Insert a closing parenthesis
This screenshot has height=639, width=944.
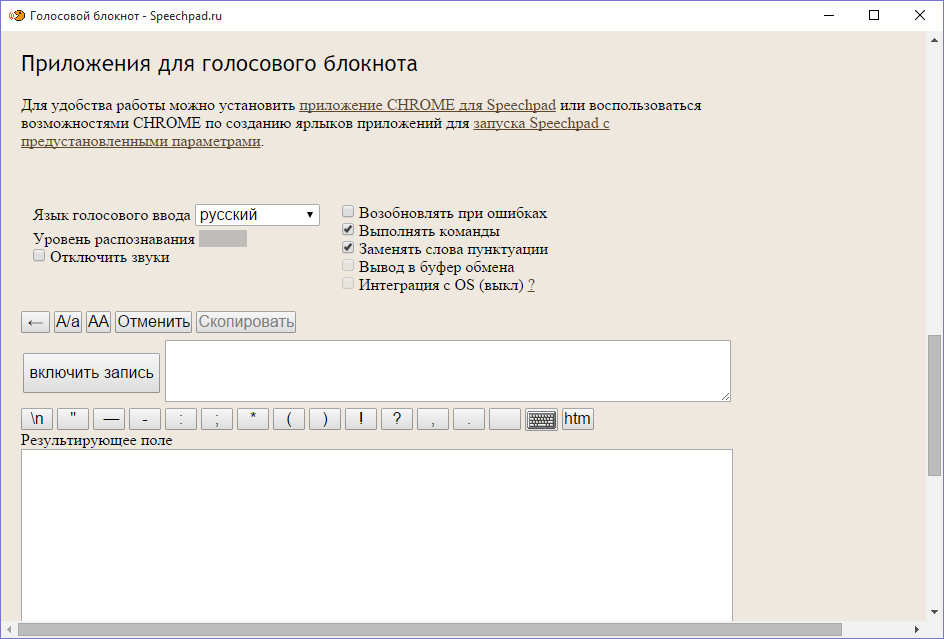click(325, 419)
